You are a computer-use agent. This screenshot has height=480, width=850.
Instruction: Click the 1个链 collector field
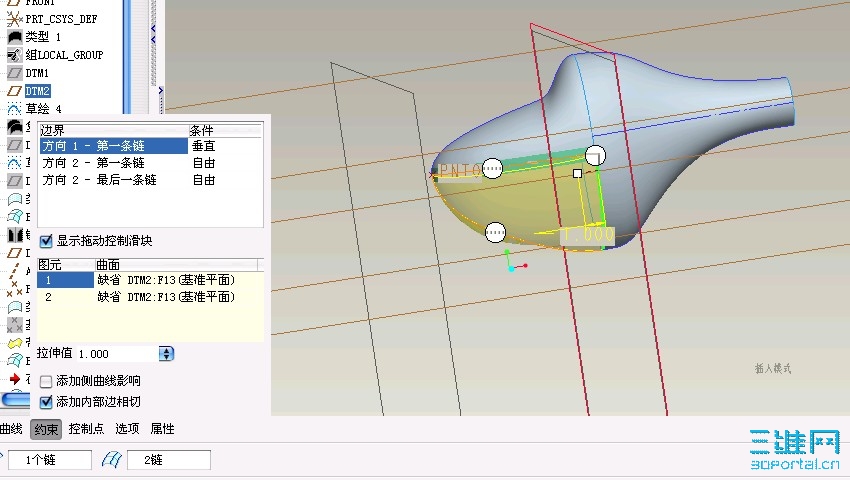pos(49,460)
